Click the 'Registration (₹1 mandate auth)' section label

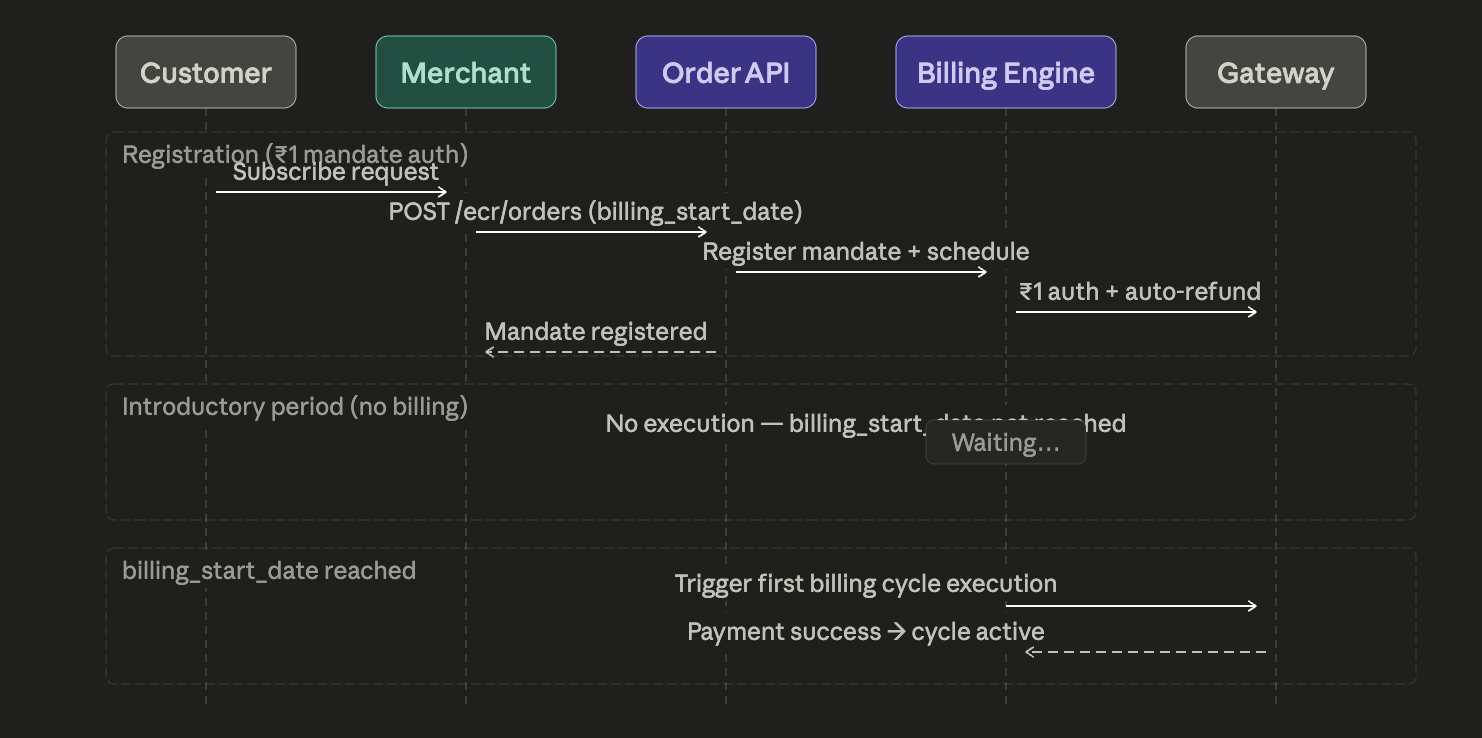tap(295, 154)
